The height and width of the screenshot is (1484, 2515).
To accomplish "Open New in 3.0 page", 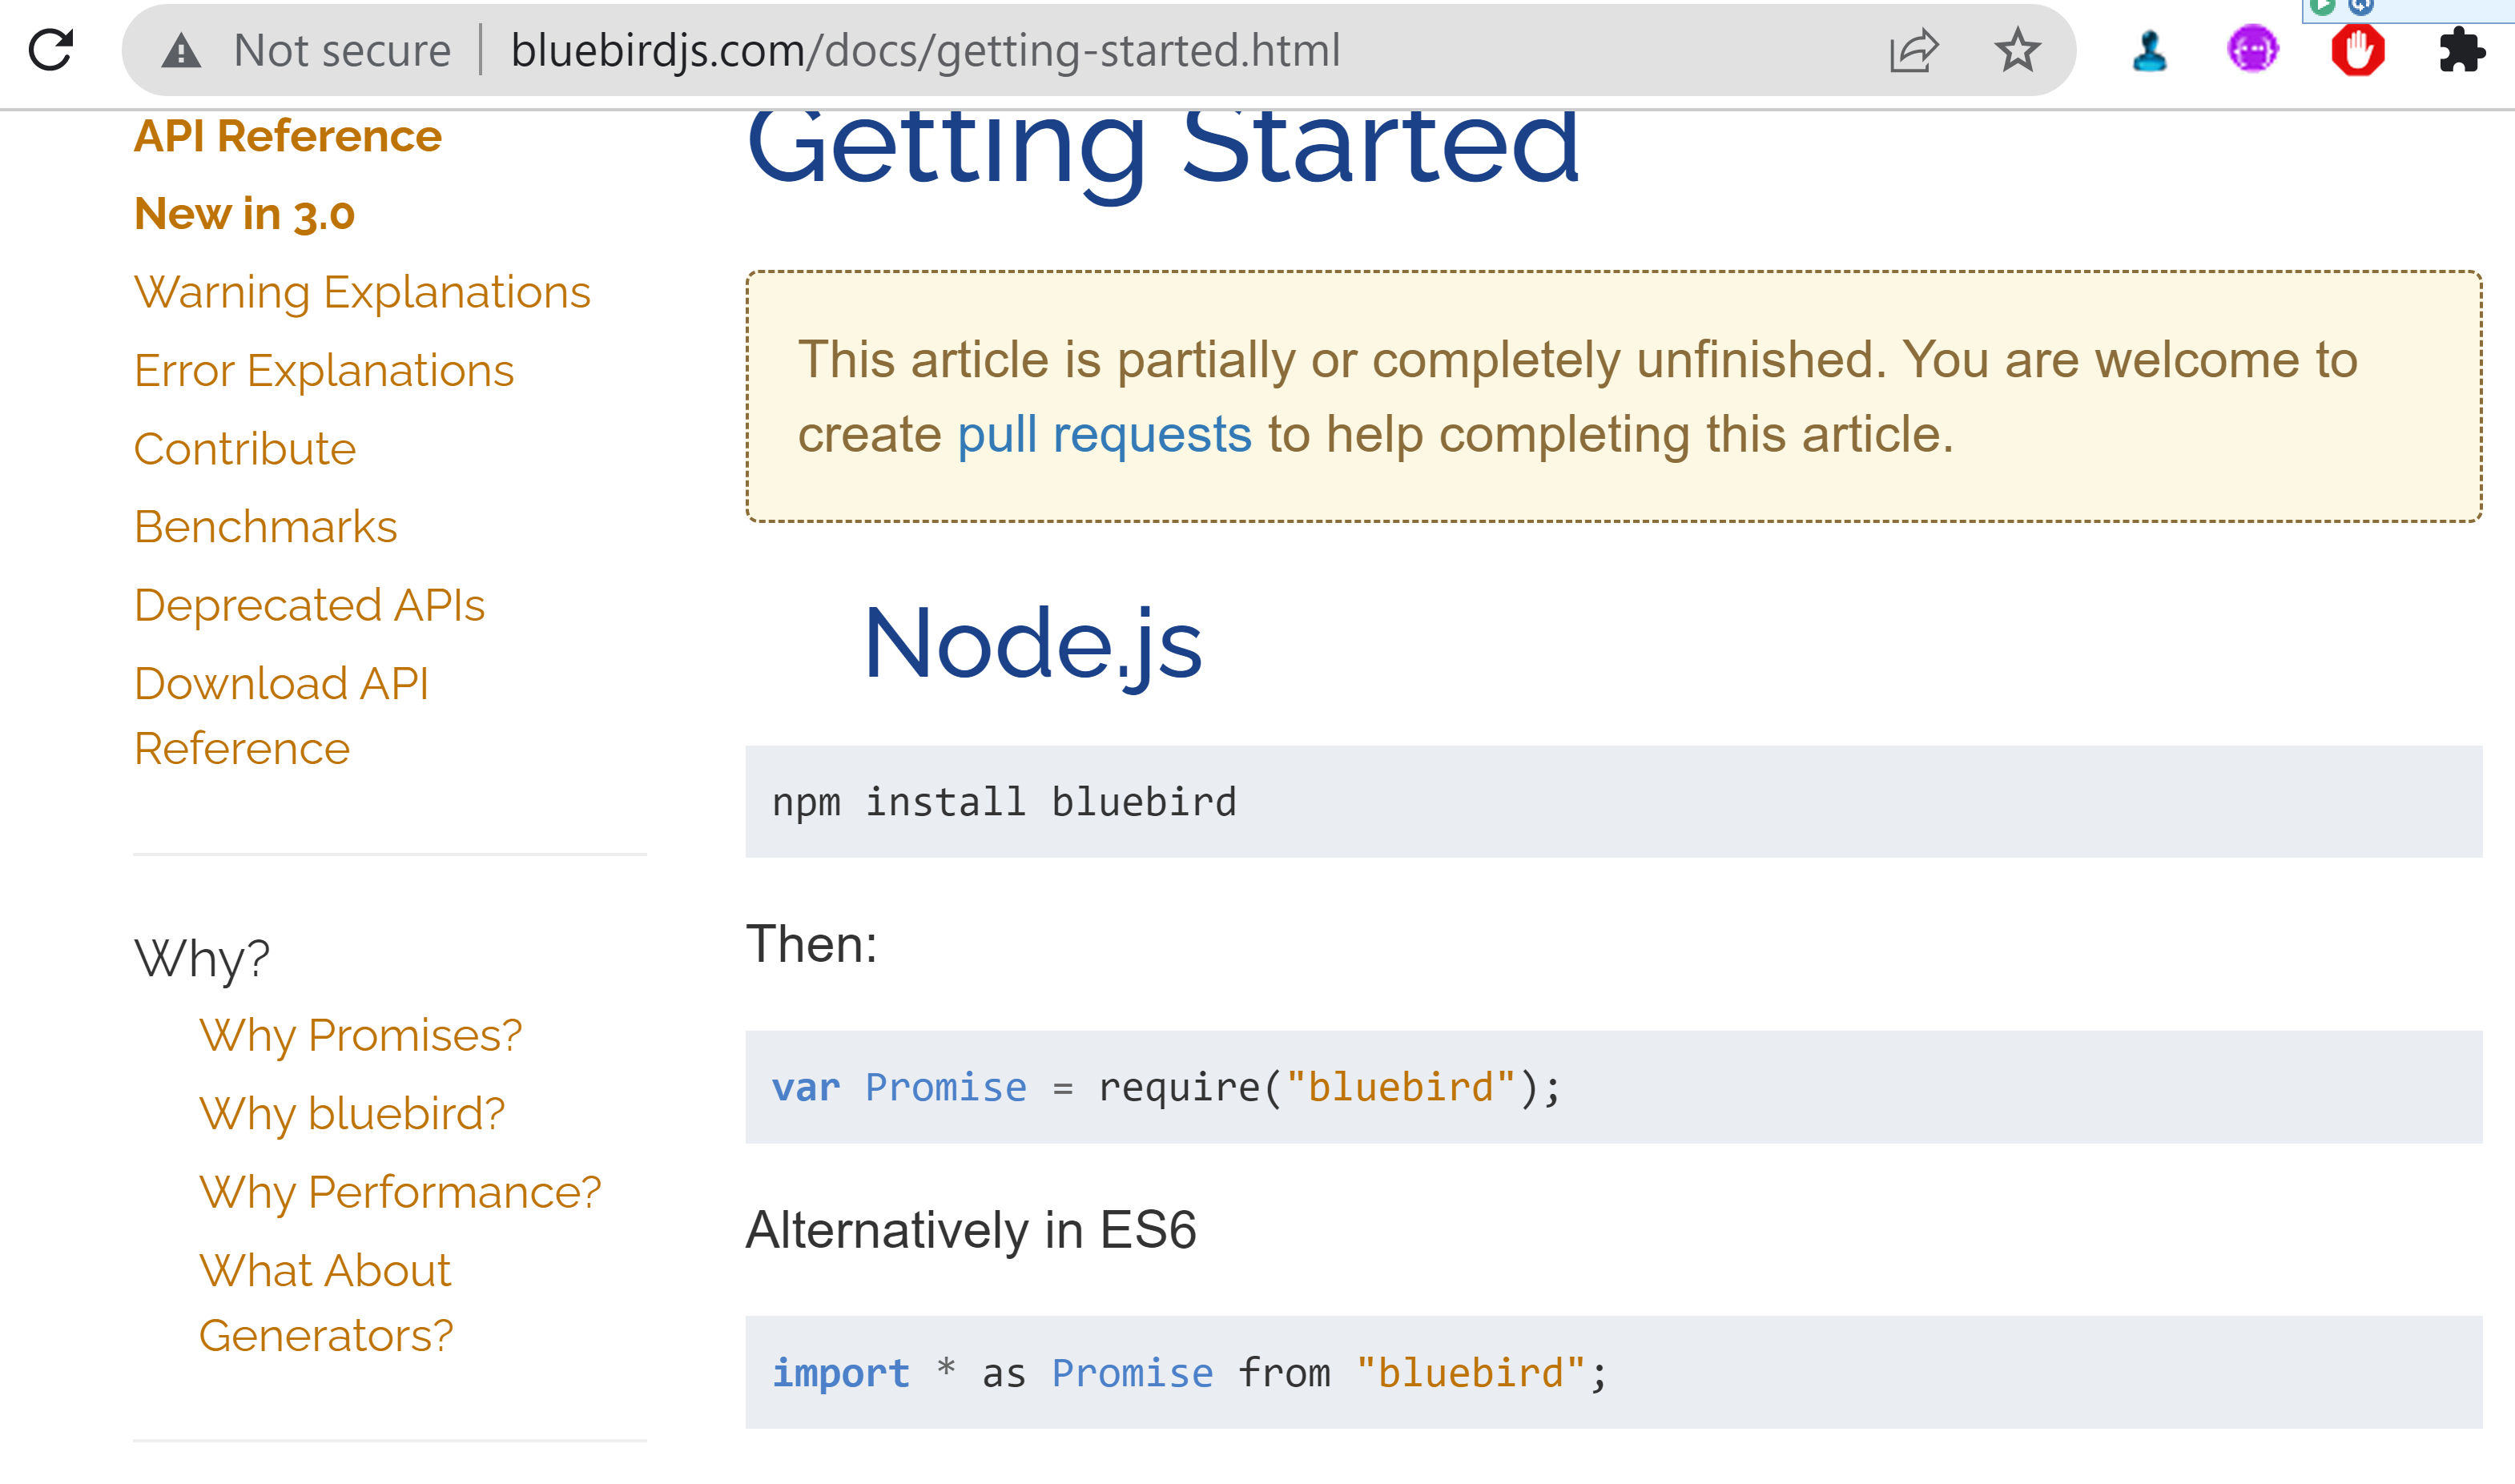I will 245,214.
